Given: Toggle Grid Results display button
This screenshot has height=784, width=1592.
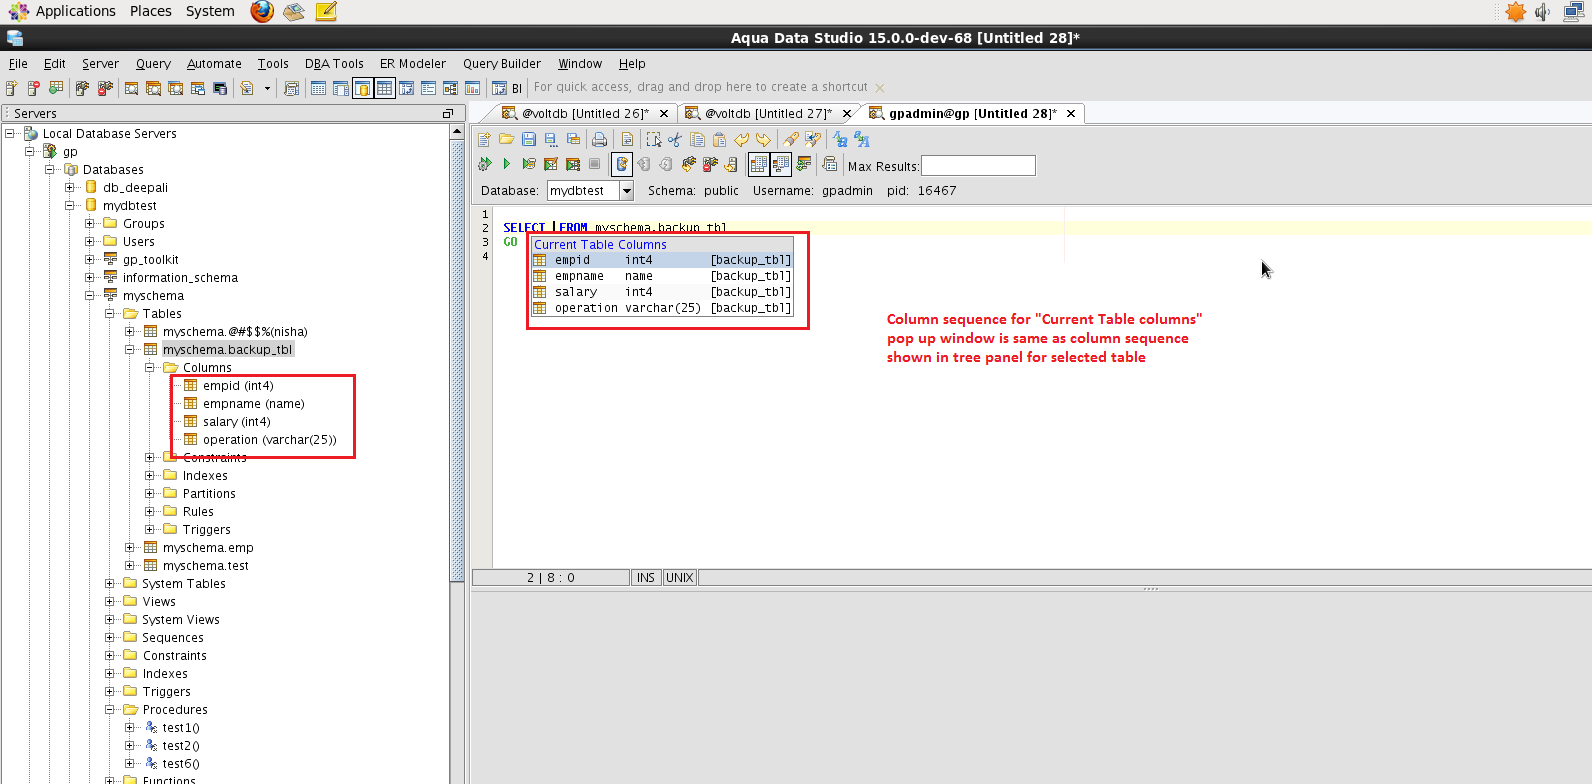Looking at the screenshot, I should (759, 164).
